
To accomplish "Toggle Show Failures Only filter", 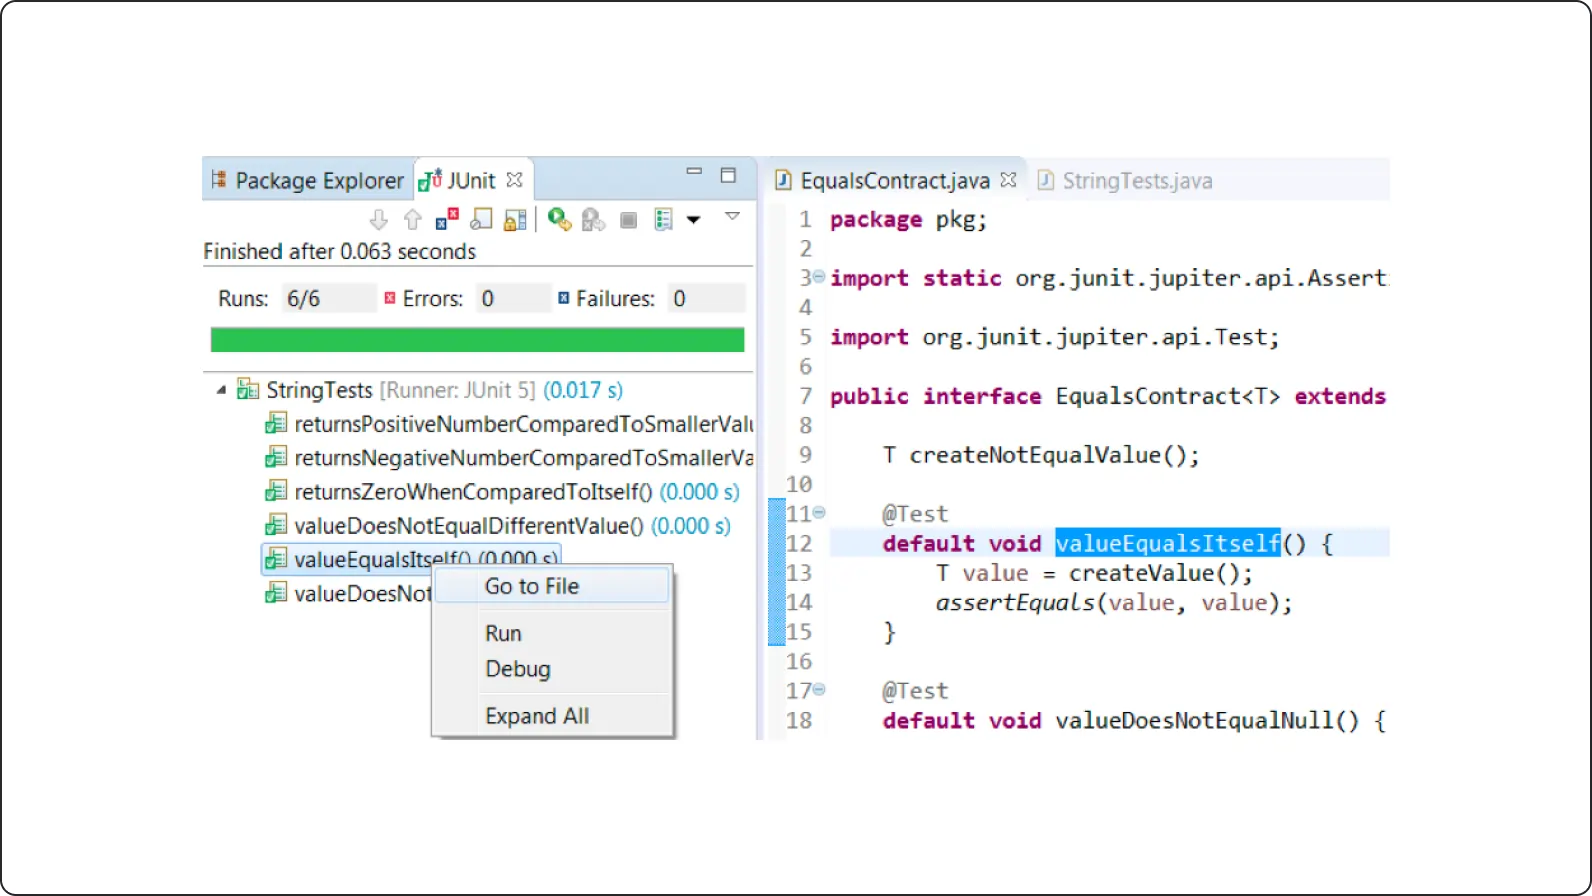I will pyautogui.click(x=447, y=220).
